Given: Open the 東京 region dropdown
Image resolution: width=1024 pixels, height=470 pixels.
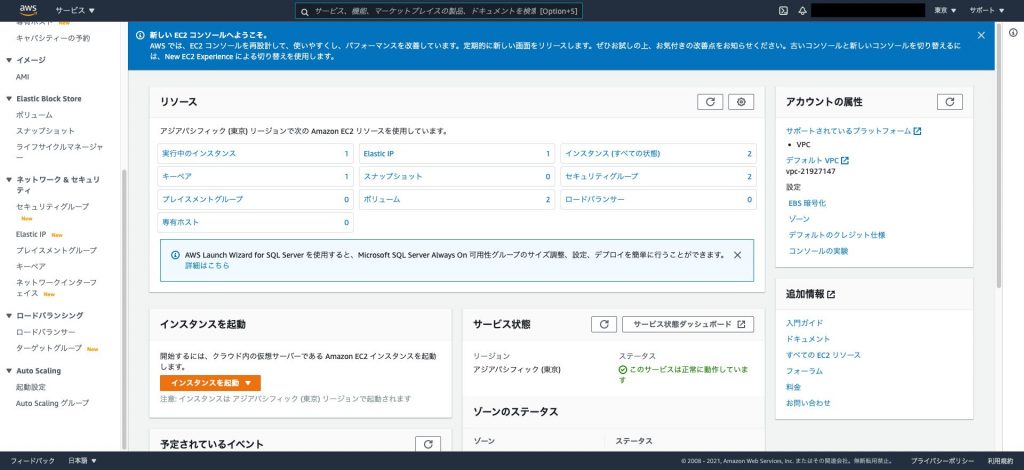Looking at the screenshot, I should 945,10.
